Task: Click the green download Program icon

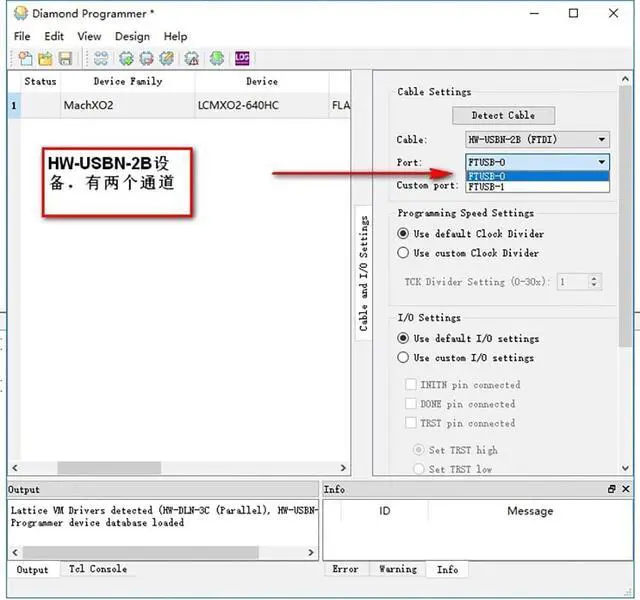Action: pos(217,59)
